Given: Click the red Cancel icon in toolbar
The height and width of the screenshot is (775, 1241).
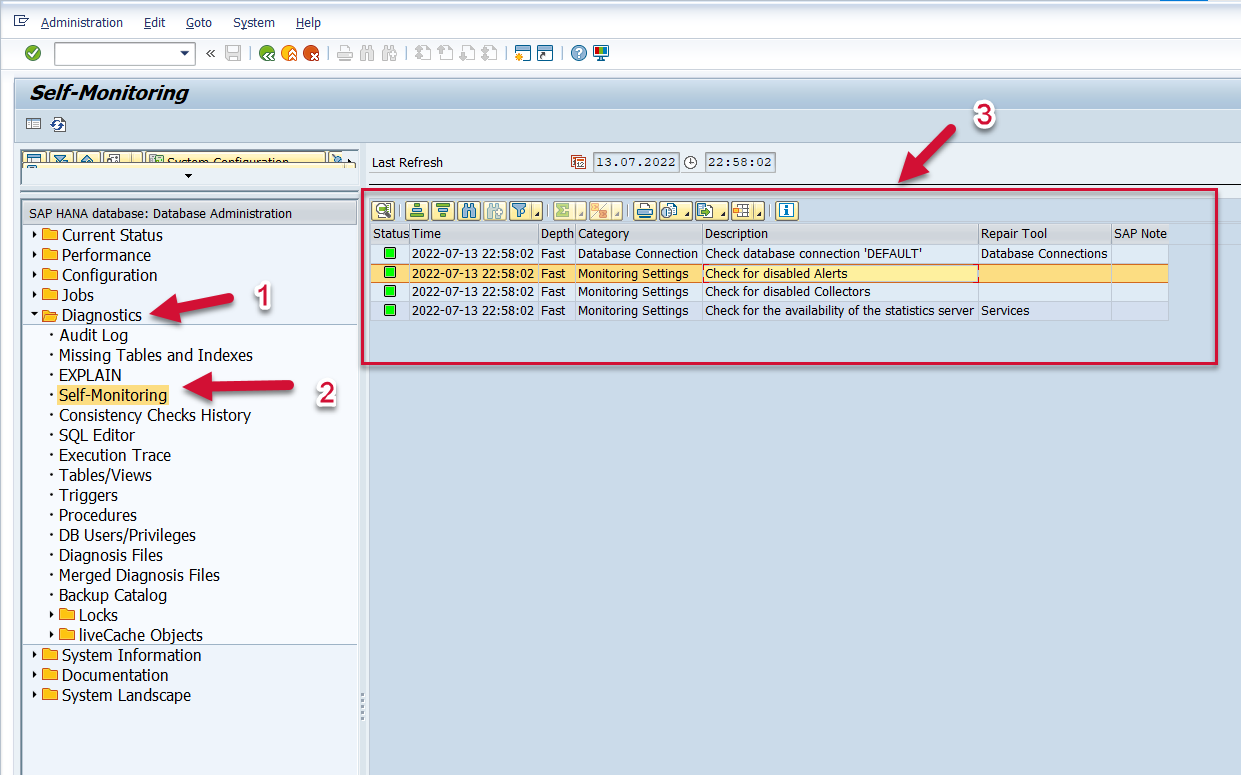Looking at the screenshot, I should (x=312, y=53).
